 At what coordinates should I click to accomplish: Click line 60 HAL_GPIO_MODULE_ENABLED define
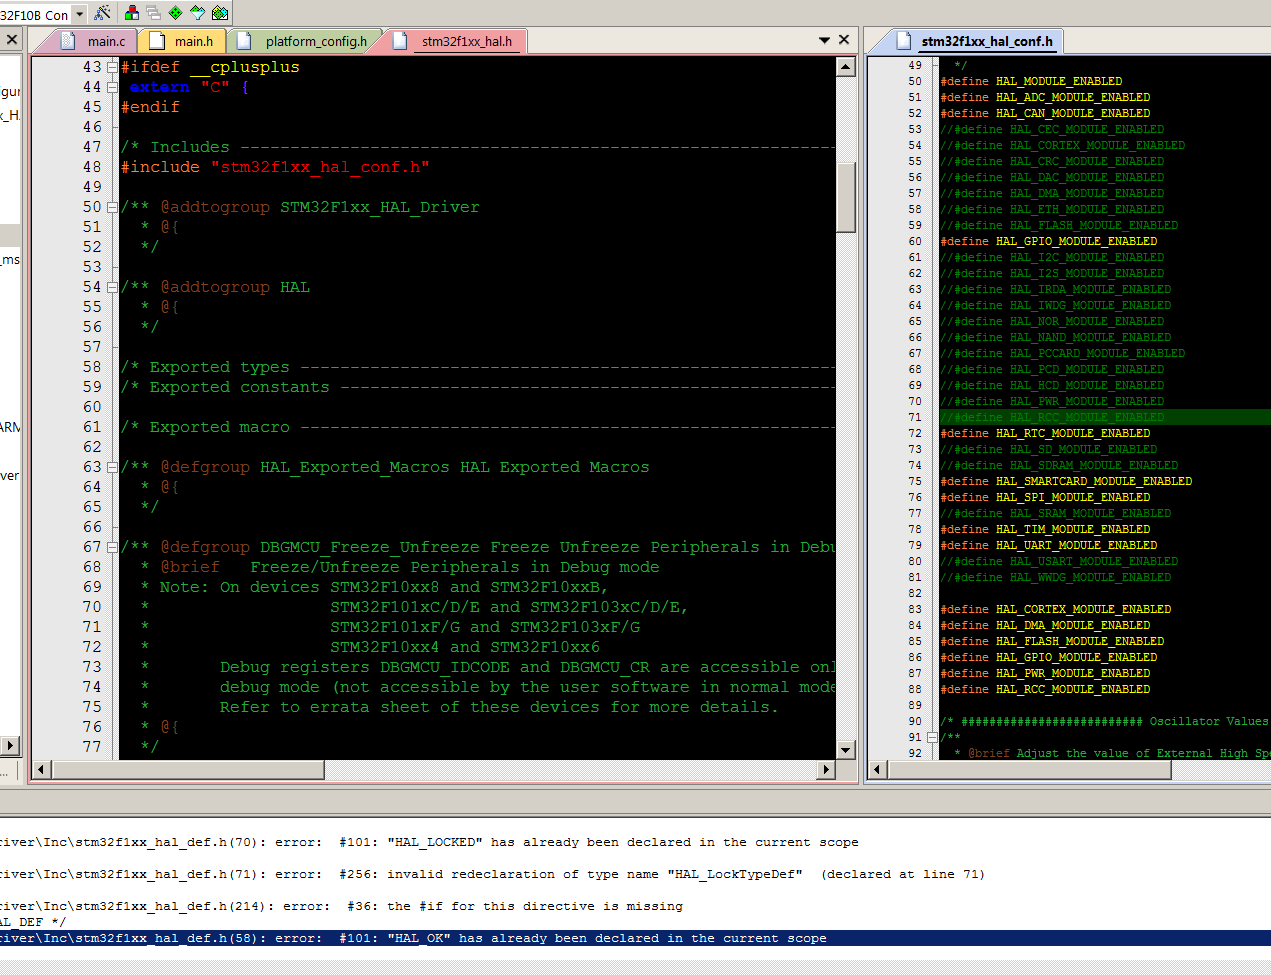point(1049,241)
